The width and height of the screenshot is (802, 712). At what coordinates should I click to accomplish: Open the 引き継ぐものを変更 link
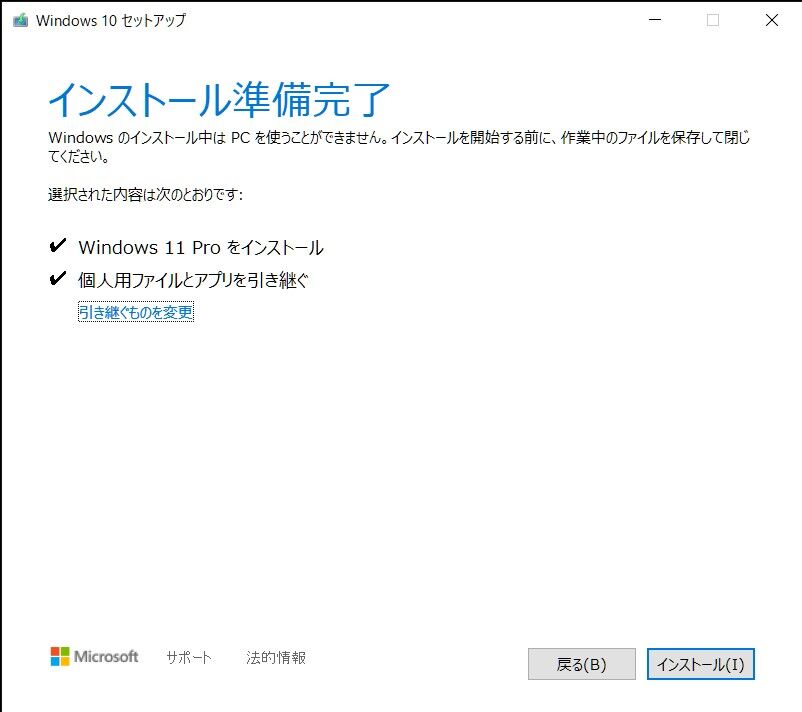click(136, 312)
